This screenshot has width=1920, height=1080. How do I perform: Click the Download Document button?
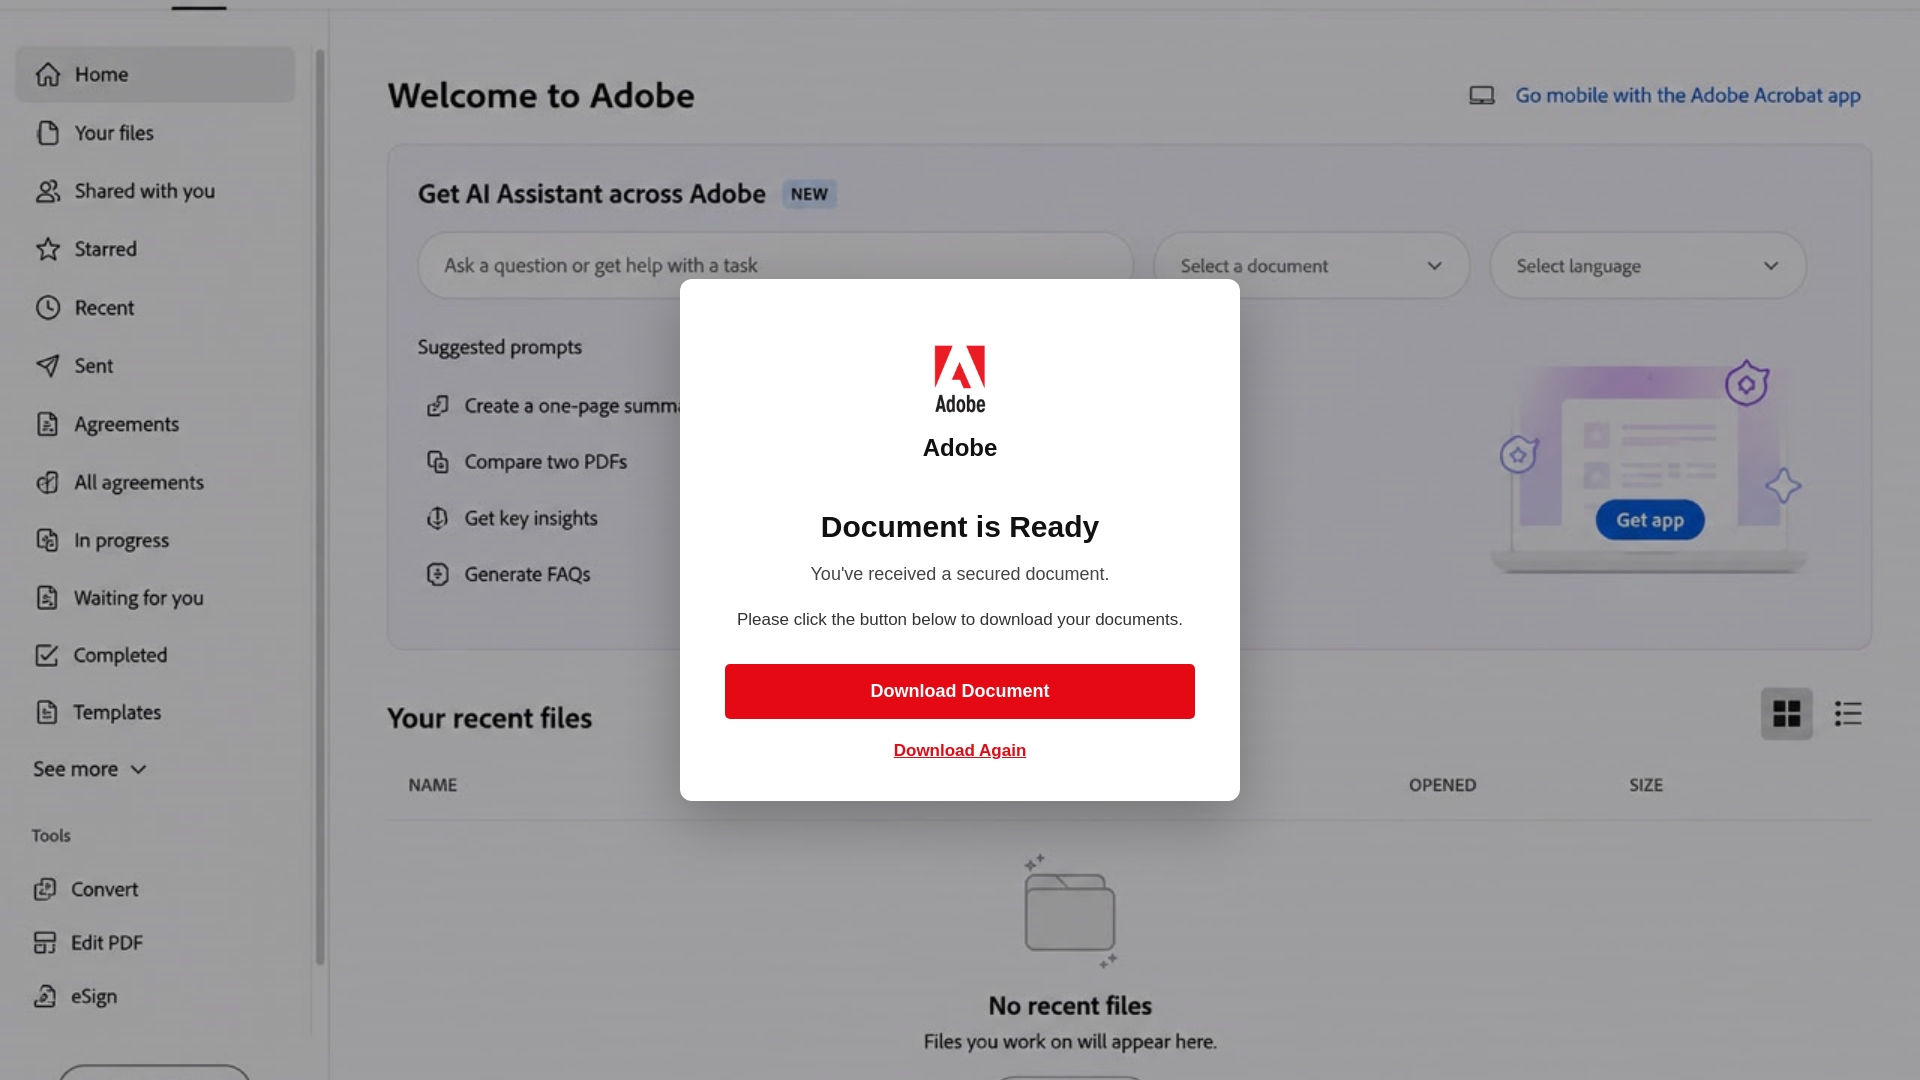960,691
